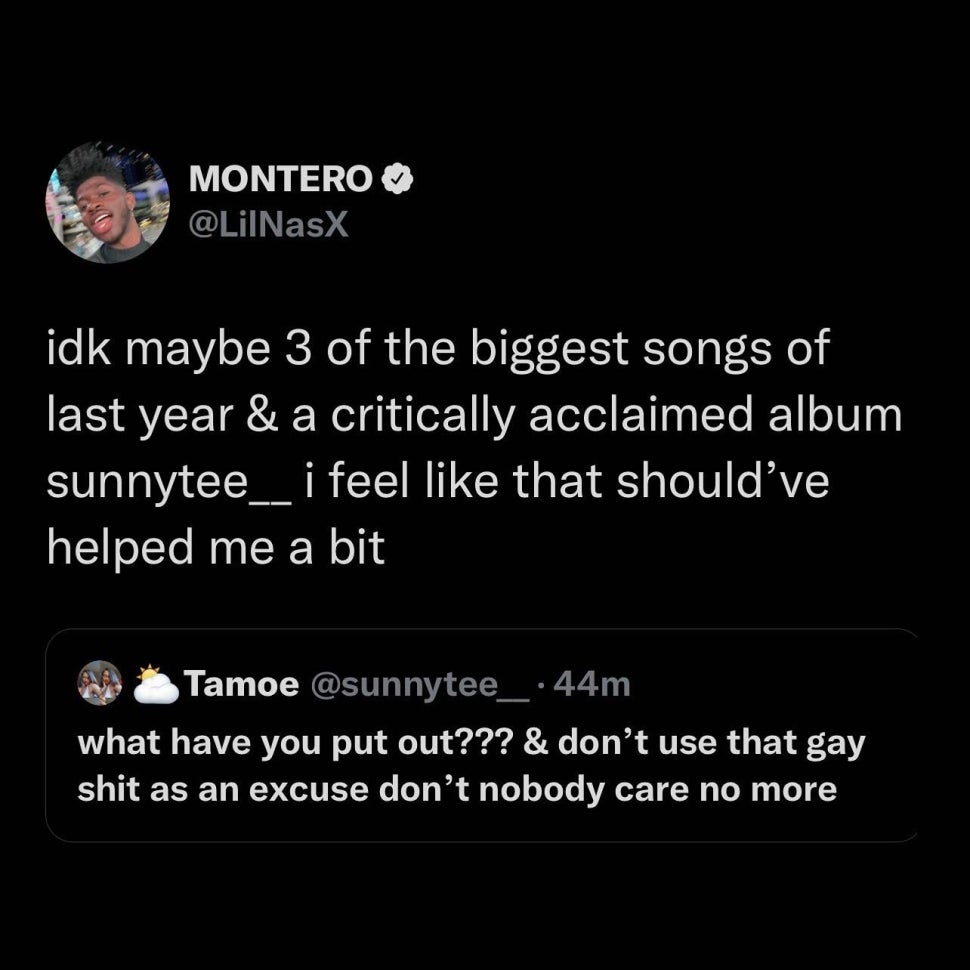Click the MONTERO profile picture

(107, 202)
